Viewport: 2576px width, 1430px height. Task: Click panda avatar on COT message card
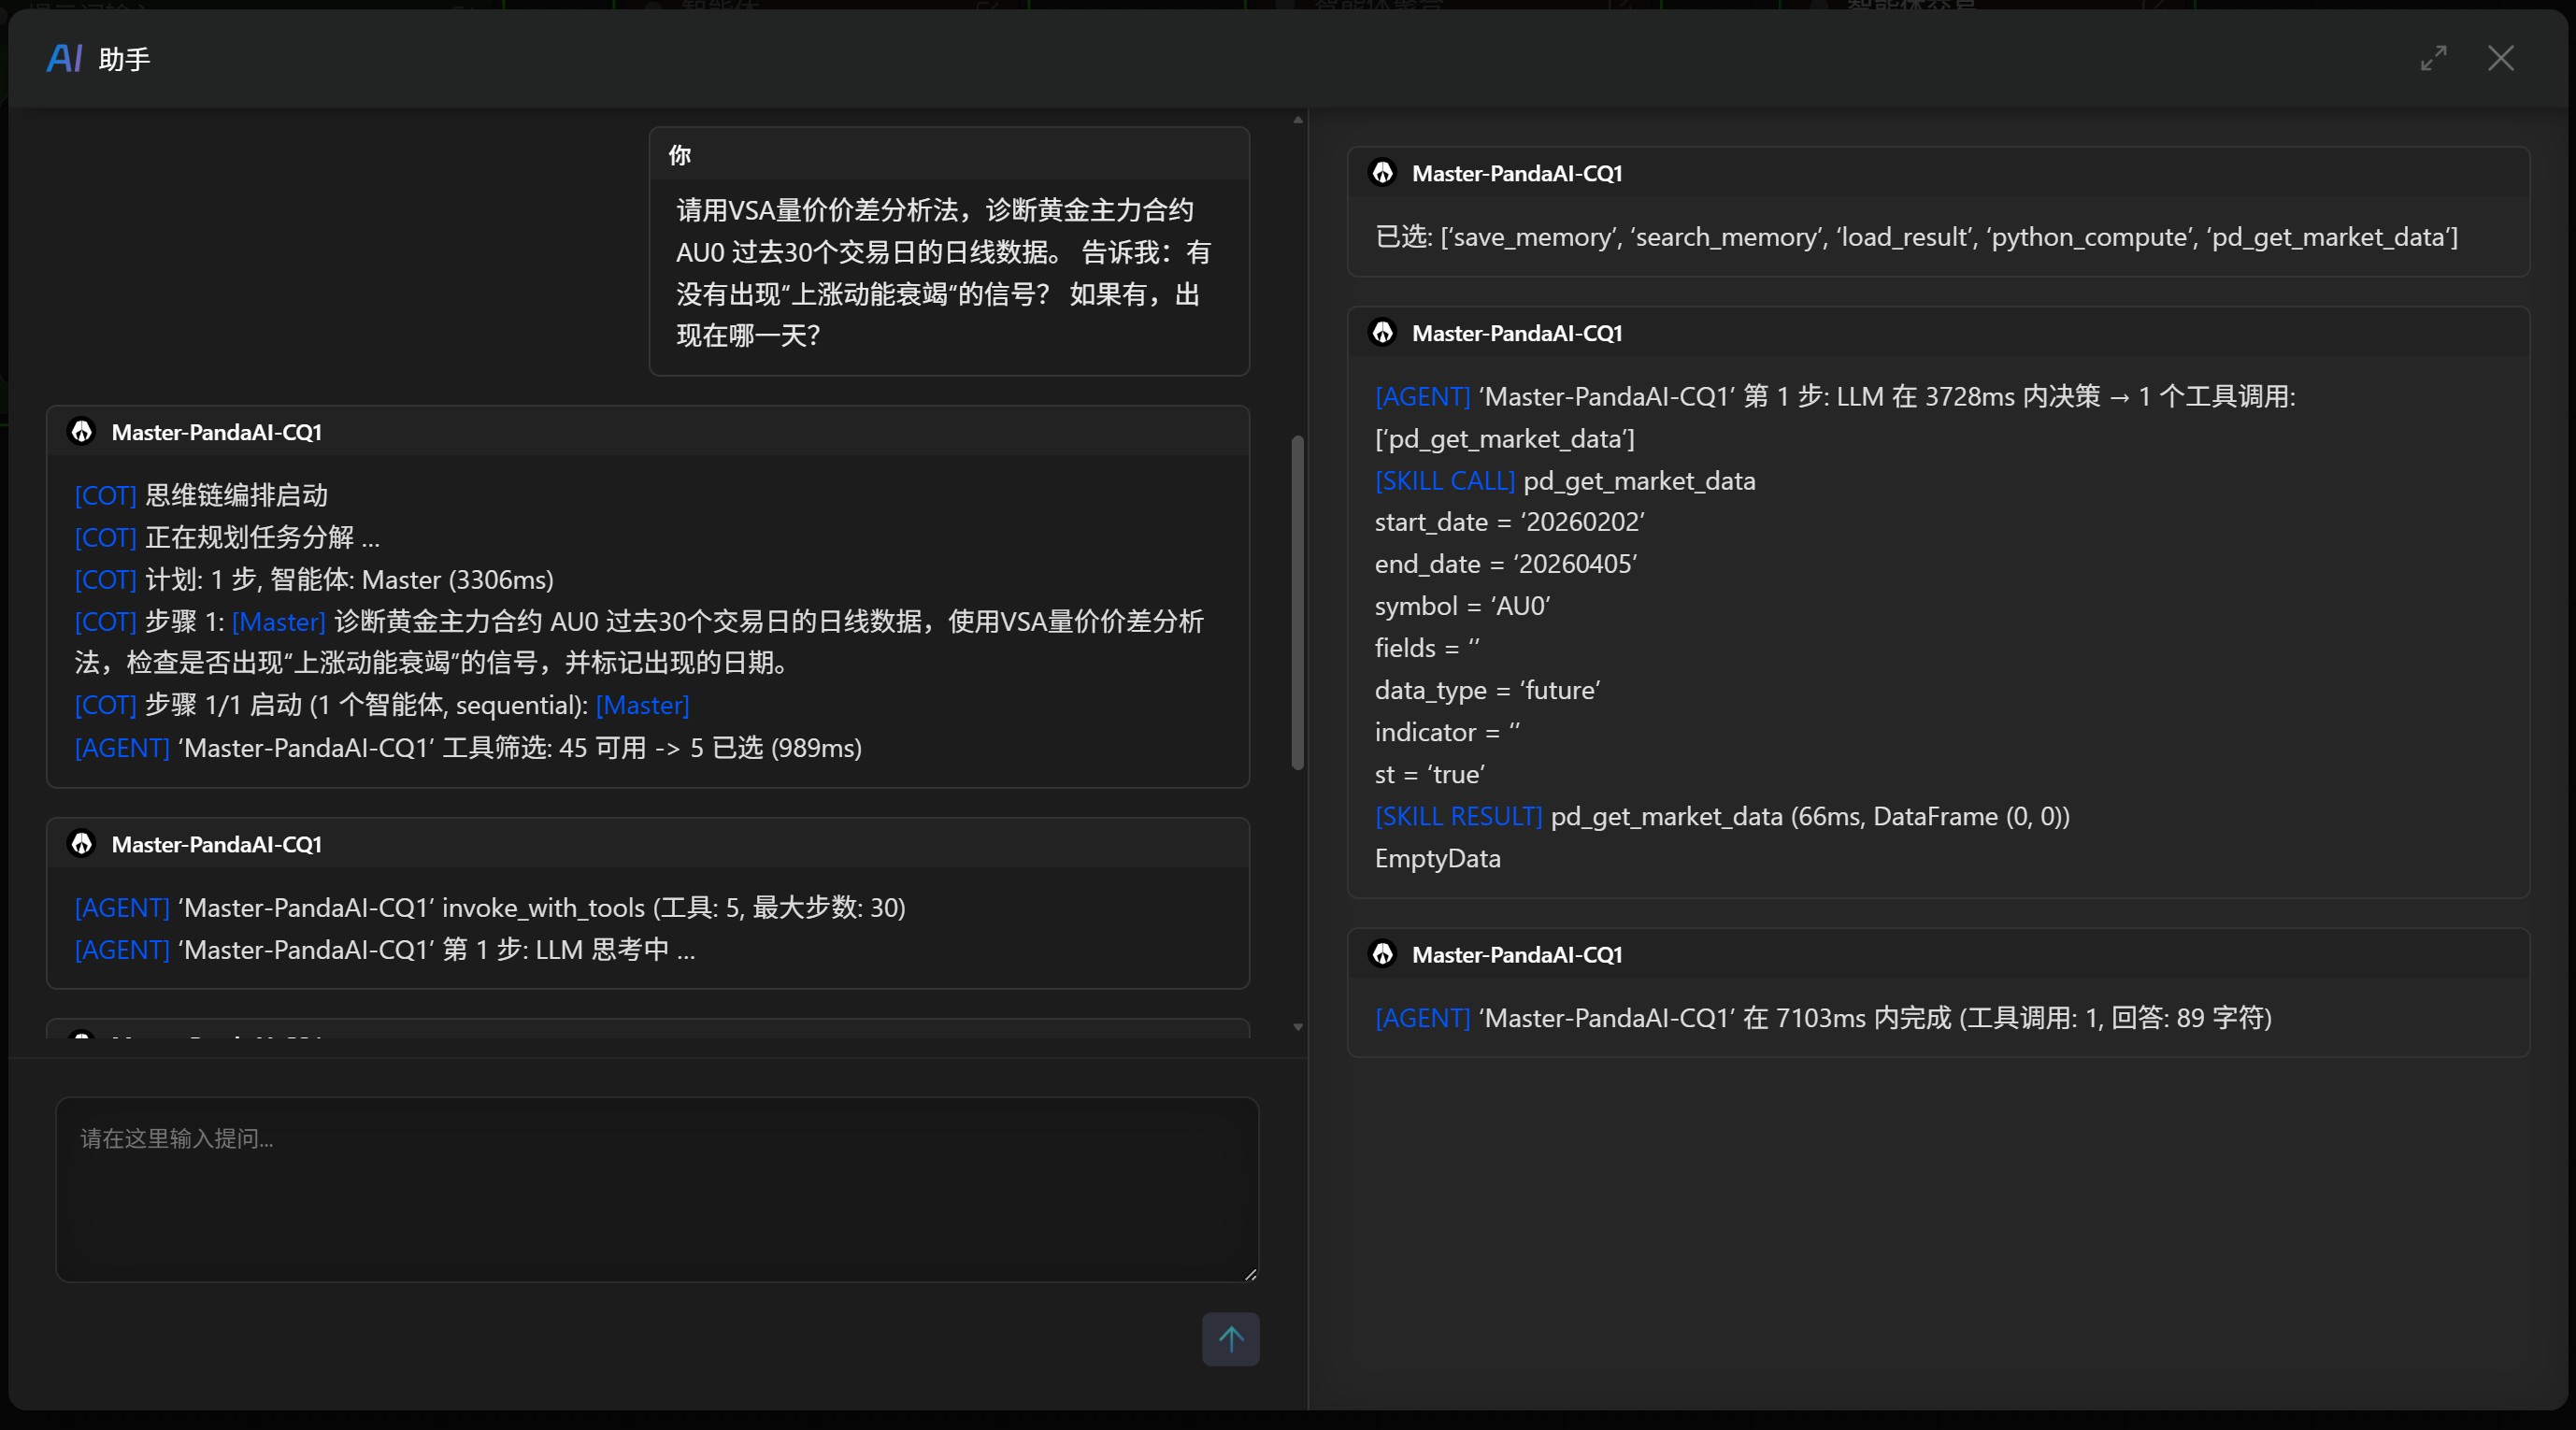(x=82, y=431)
